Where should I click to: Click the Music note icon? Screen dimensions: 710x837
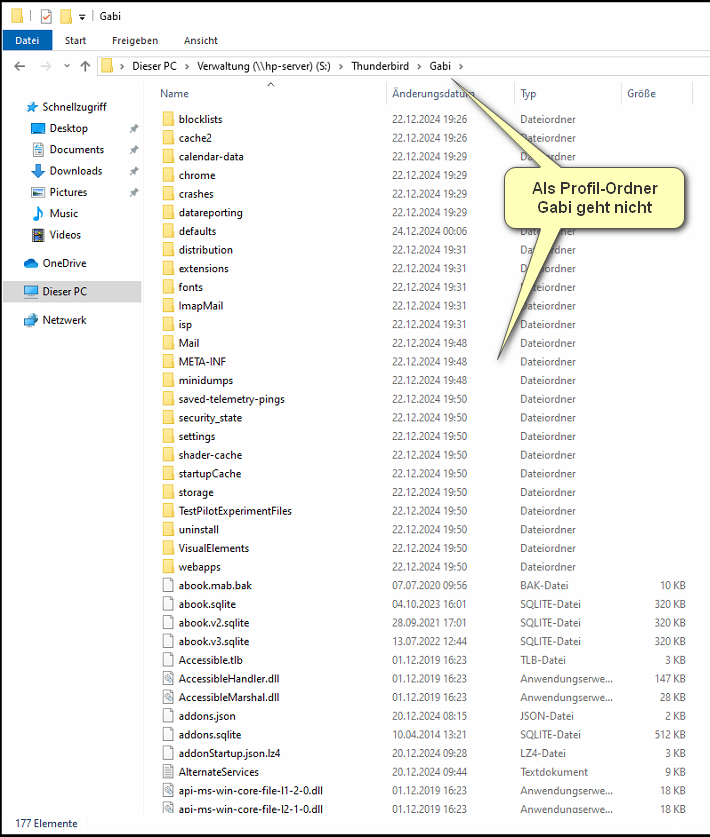[x=38, y=214]
